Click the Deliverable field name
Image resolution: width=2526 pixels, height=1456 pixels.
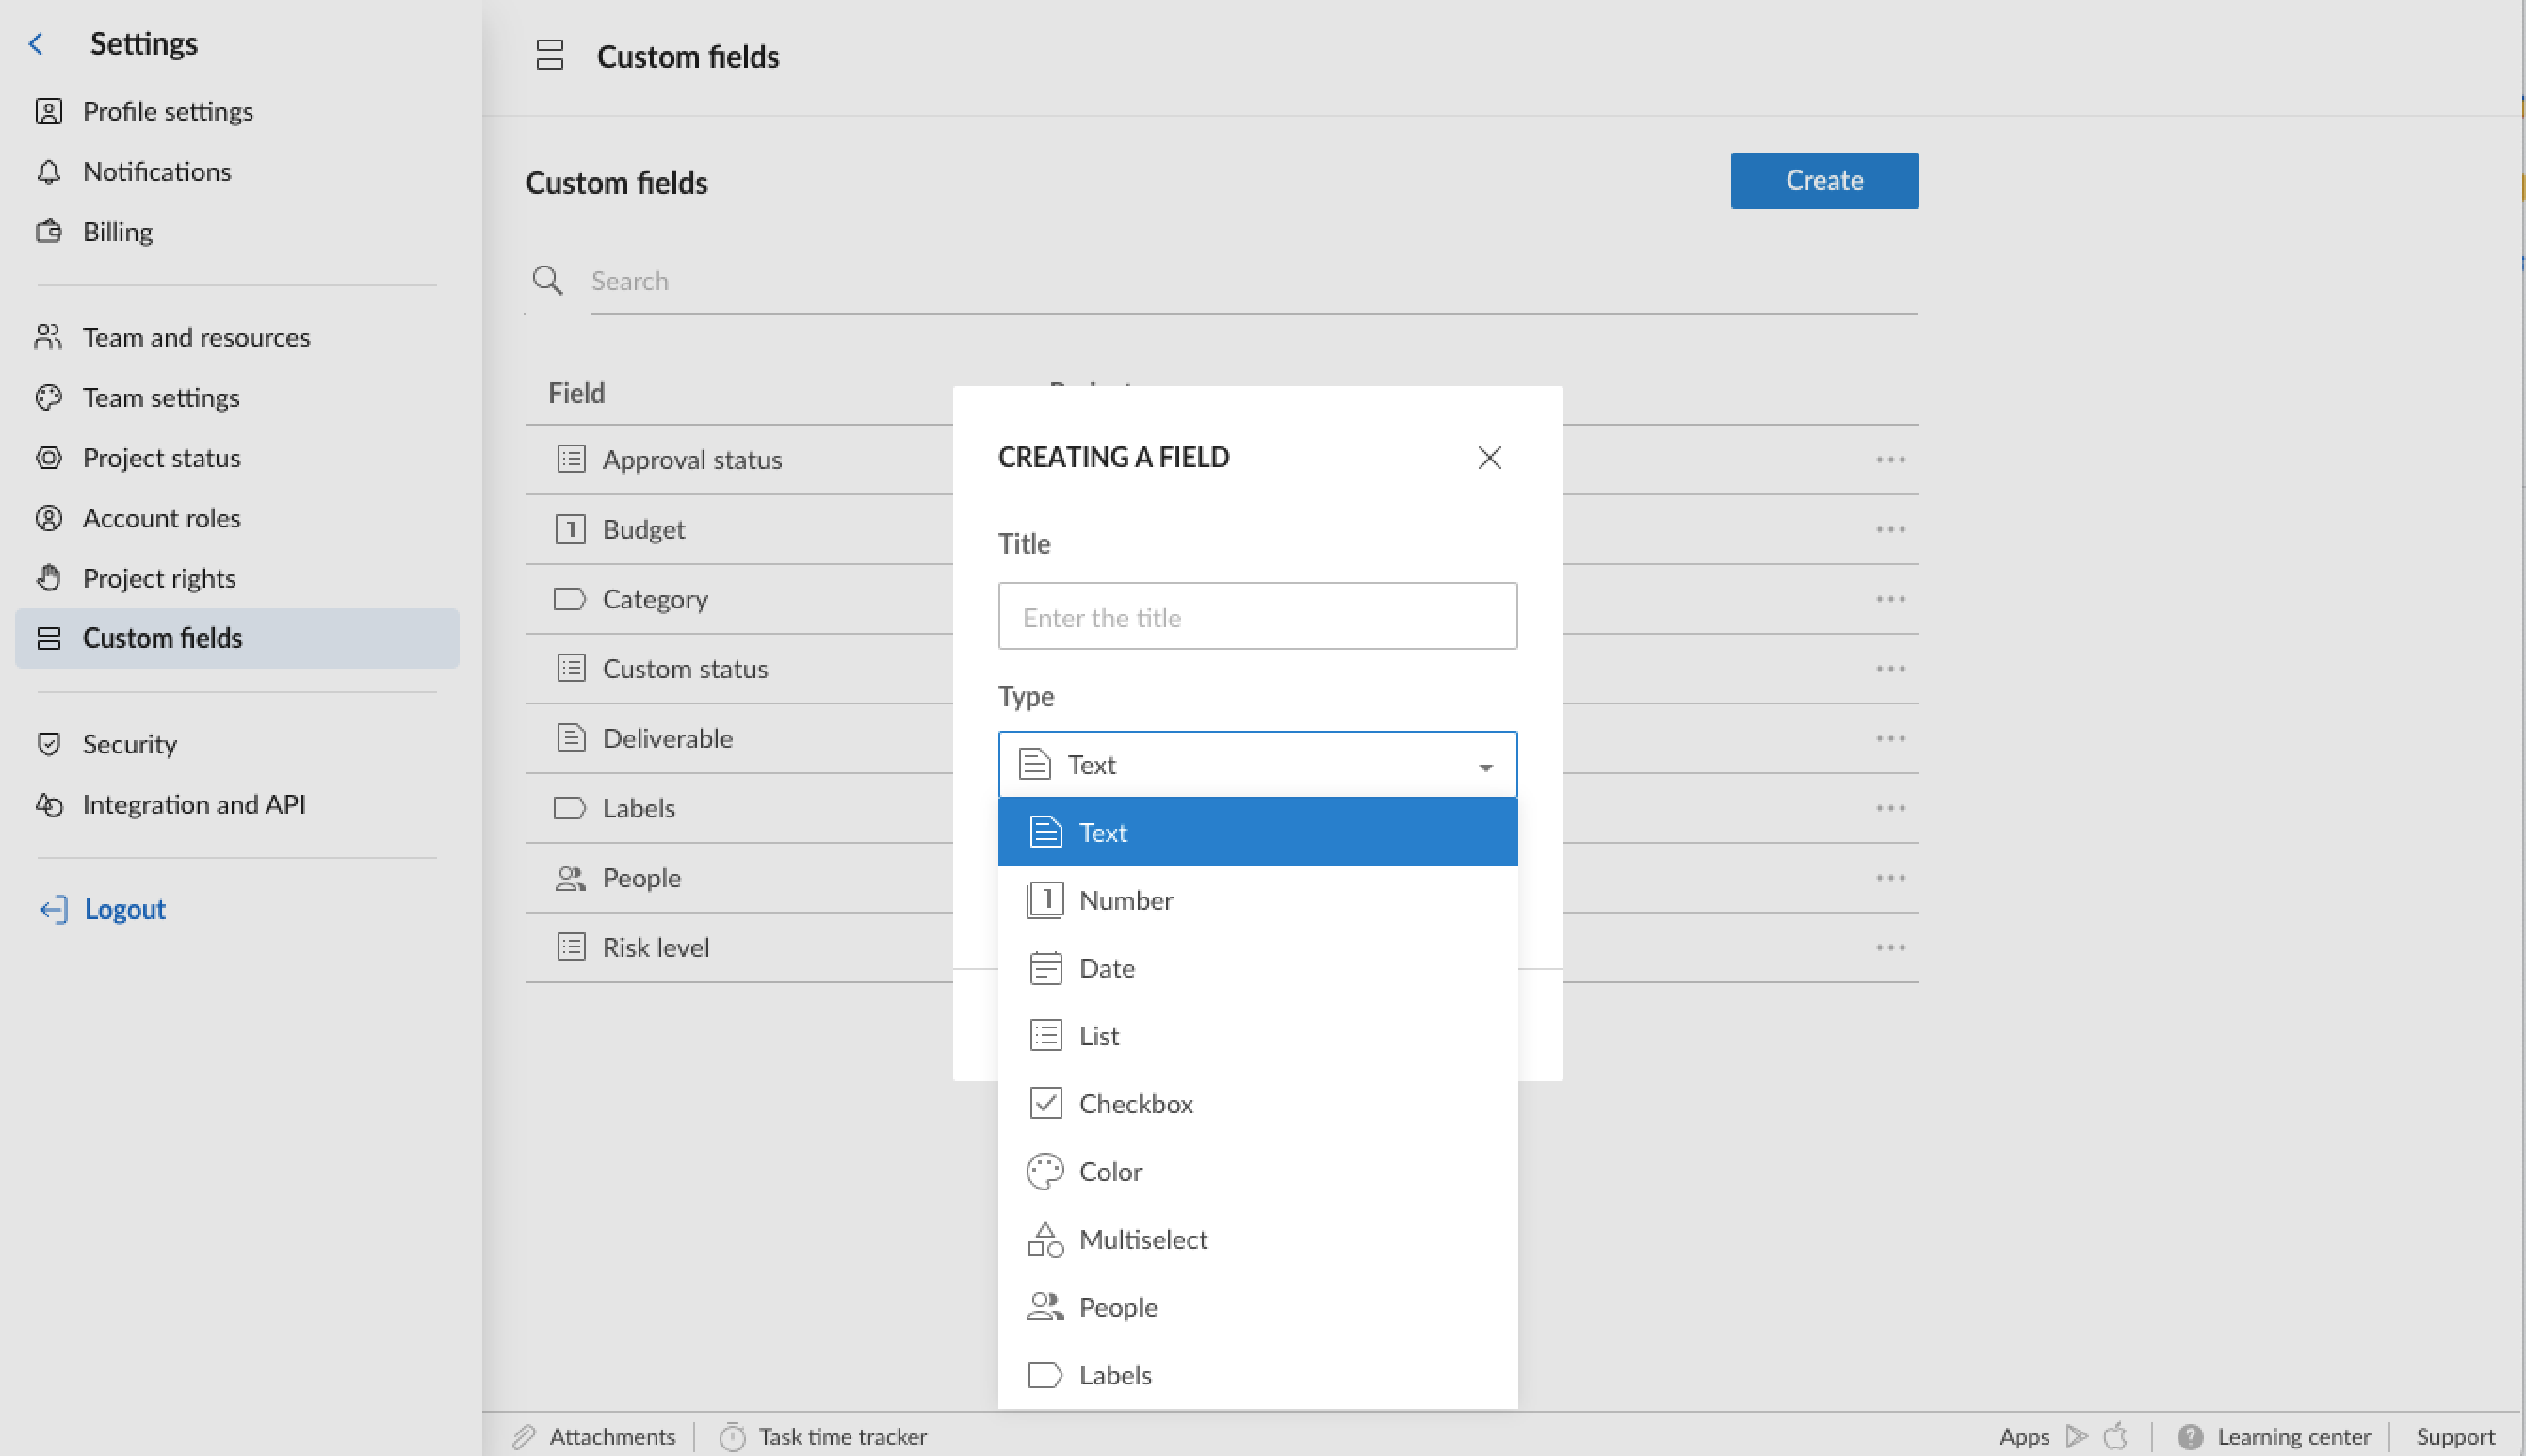click(x=667, y=738)
